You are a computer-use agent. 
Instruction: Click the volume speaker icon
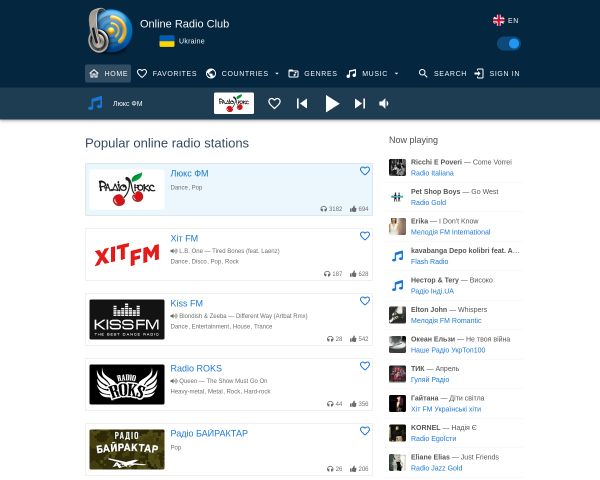(x=384, y=103)
